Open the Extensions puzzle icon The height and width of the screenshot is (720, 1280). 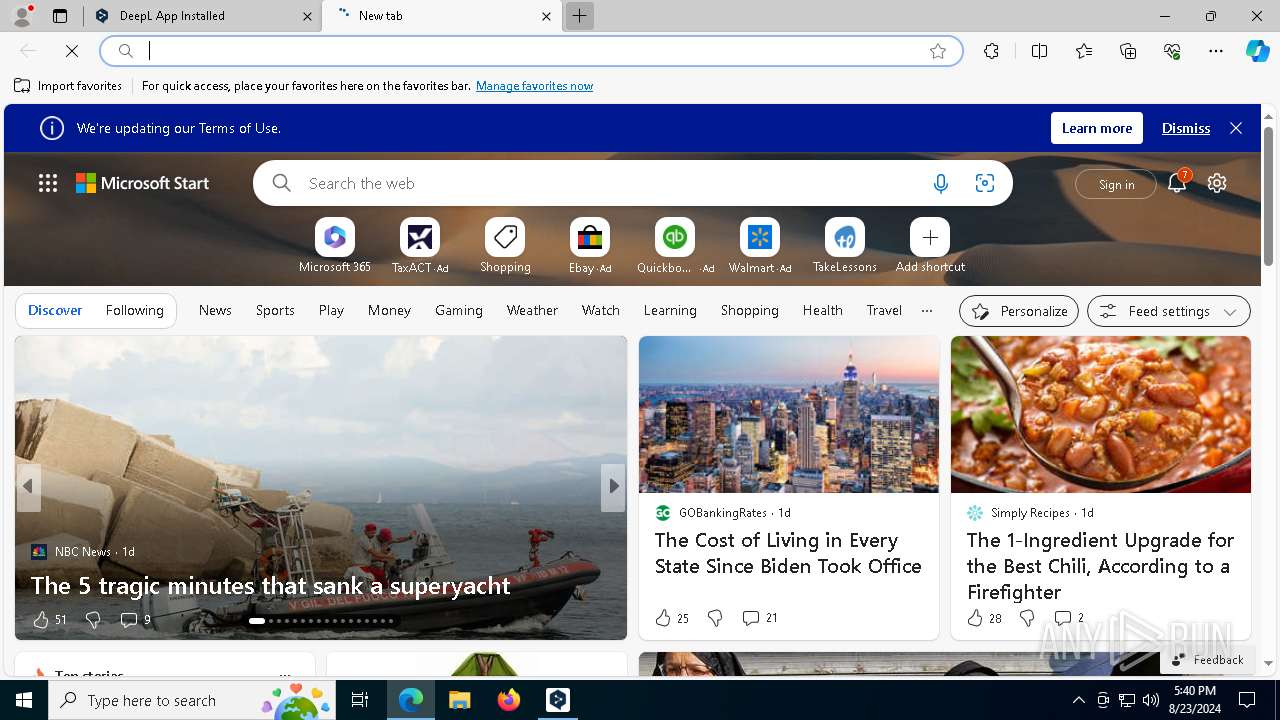(x=991, y=51)
